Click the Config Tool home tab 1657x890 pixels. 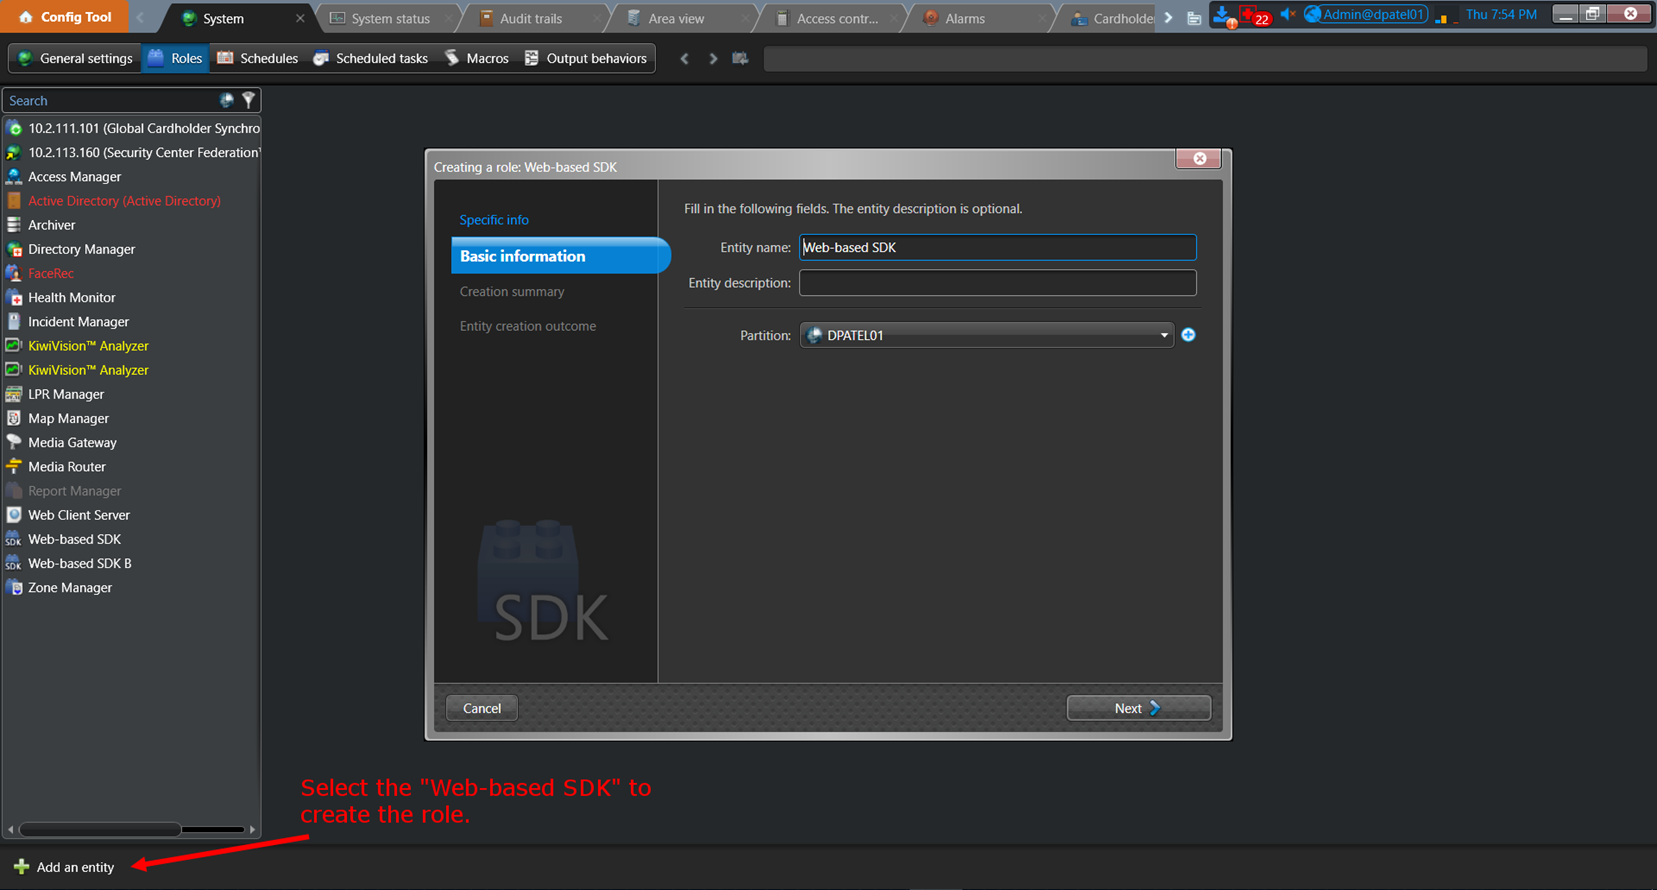(x=65, y=17)
